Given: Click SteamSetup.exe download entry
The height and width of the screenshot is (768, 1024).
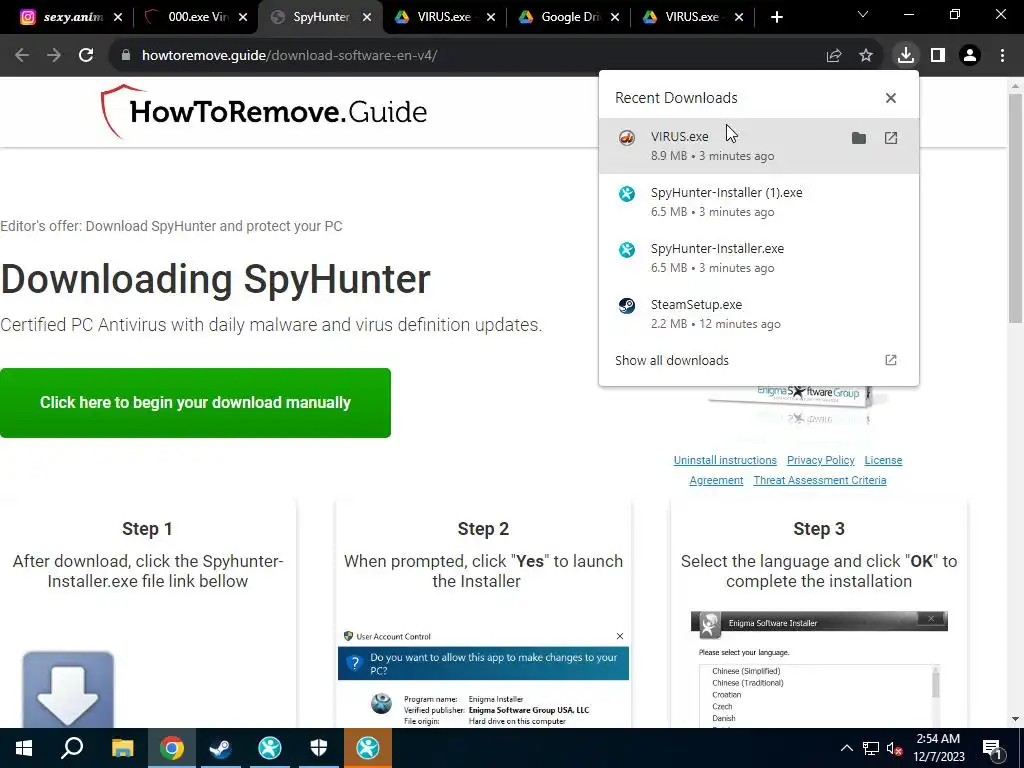Looking at the screenshot, I should point(759,314).
